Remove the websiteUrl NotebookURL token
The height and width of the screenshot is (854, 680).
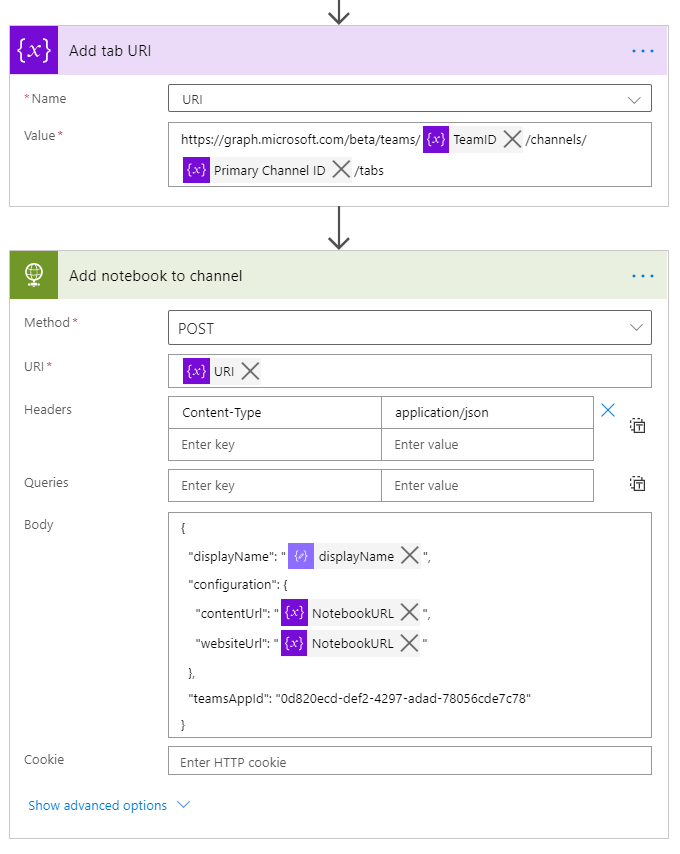409,644
